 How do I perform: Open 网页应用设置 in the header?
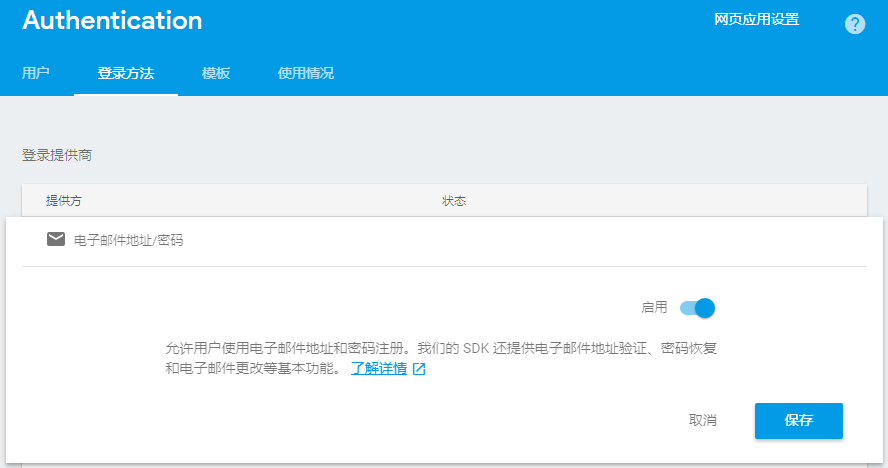point(756,20)
